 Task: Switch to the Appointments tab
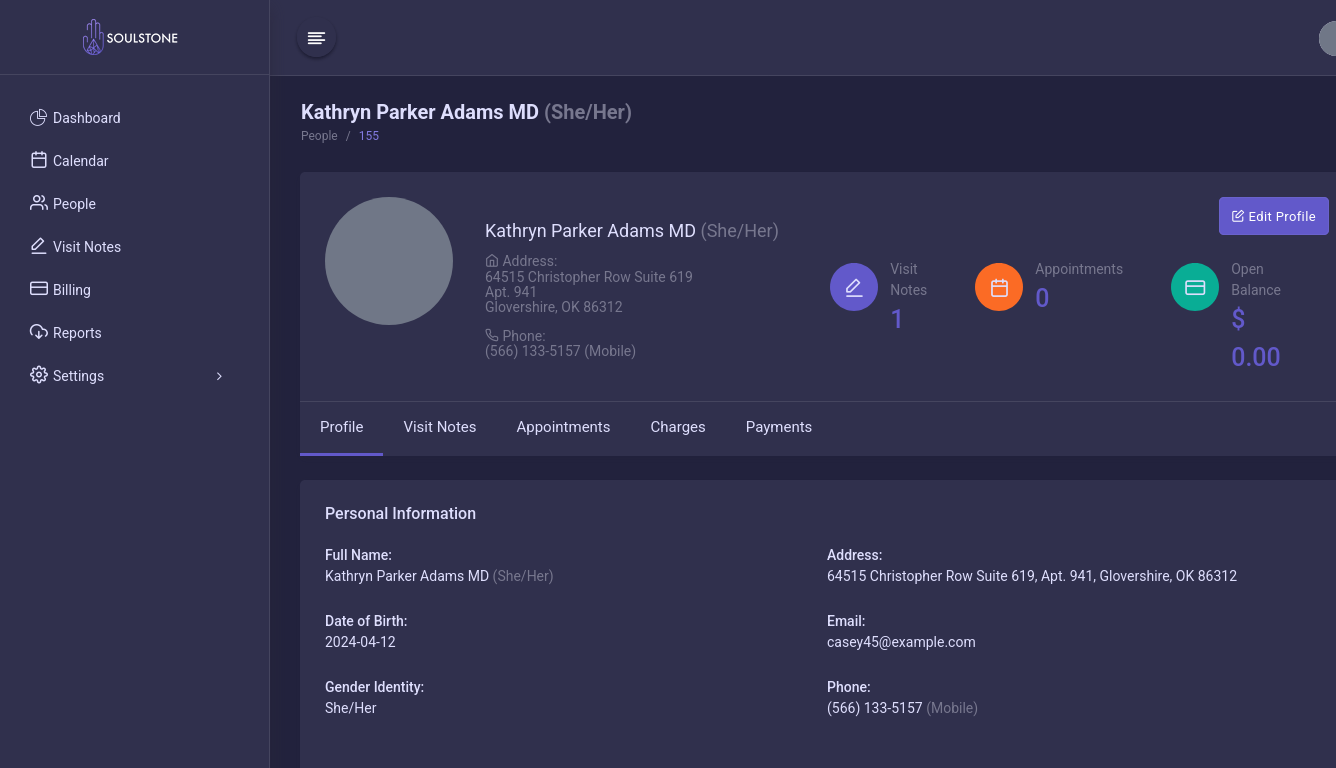click(x=563, y=427)
